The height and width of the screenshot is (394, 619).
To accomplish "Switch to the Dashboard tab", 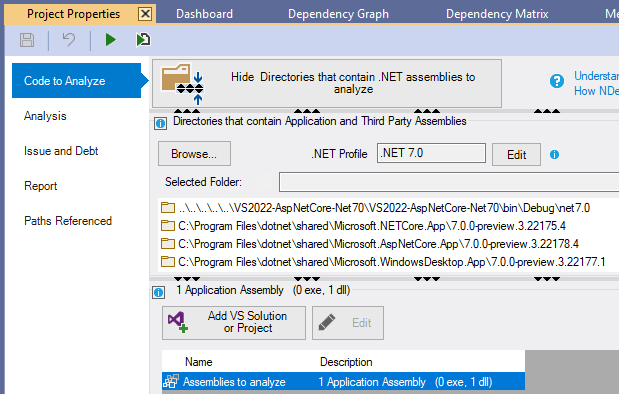I will (204, 14).
